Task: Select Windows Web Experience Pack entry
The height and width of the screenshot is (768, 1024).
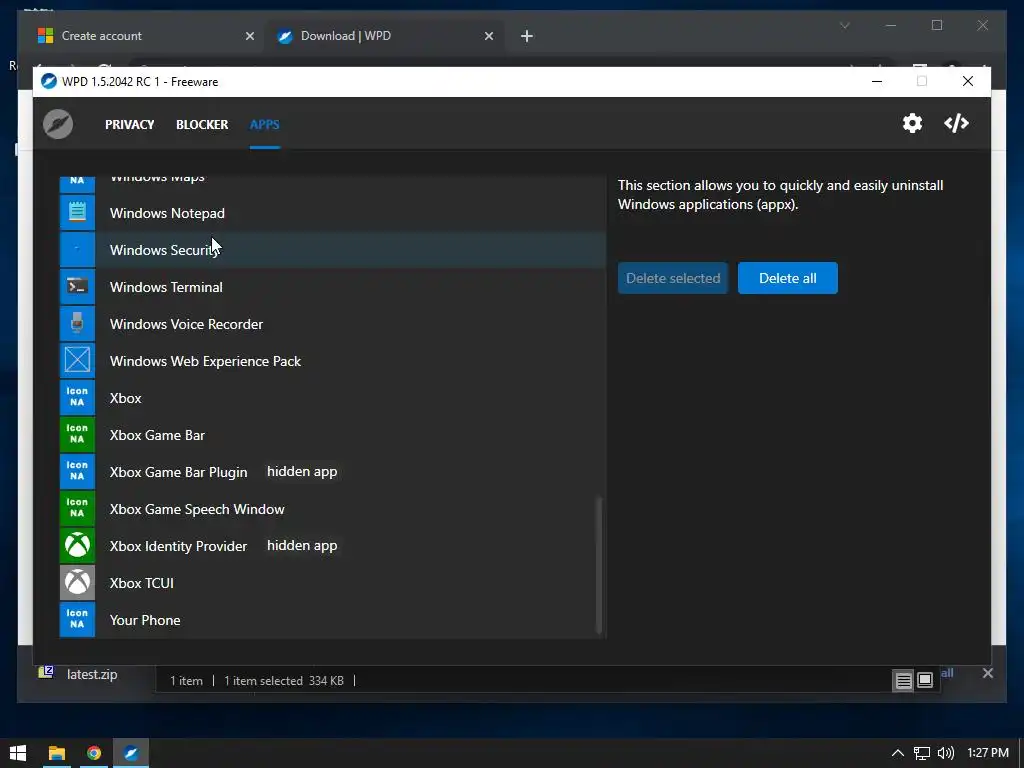Action: (x=333, y=360)
